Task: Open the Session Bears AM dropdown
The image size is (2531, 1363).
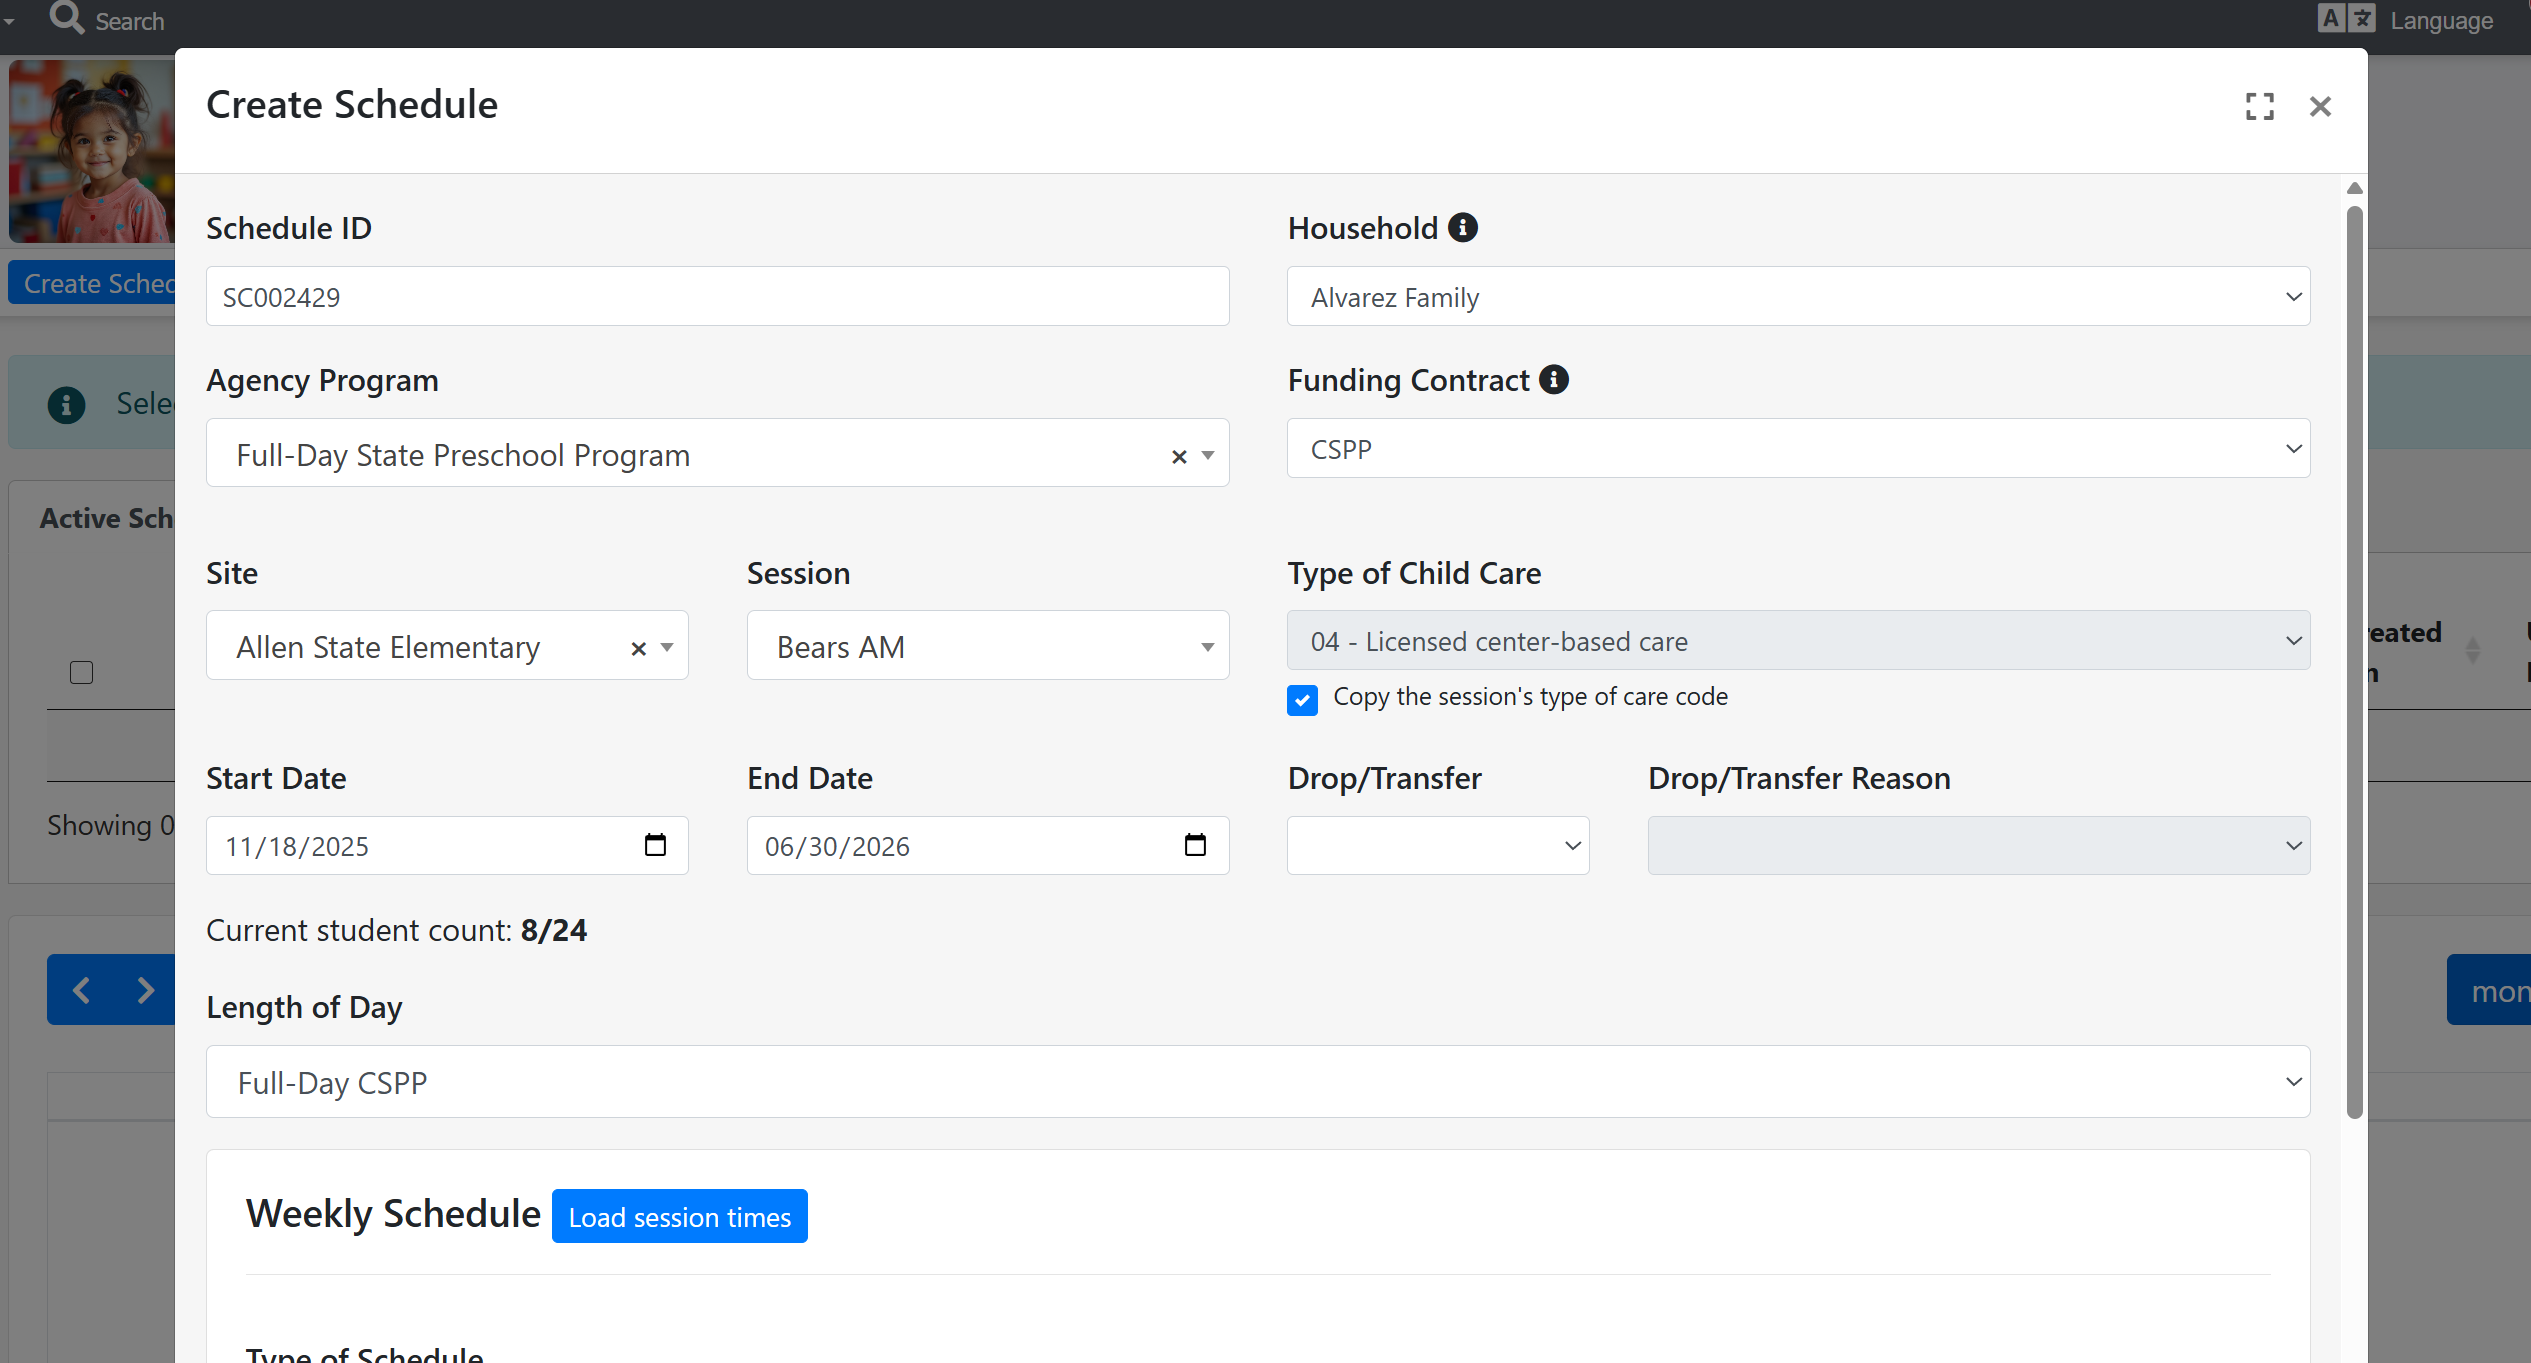Action: point(987,646)
